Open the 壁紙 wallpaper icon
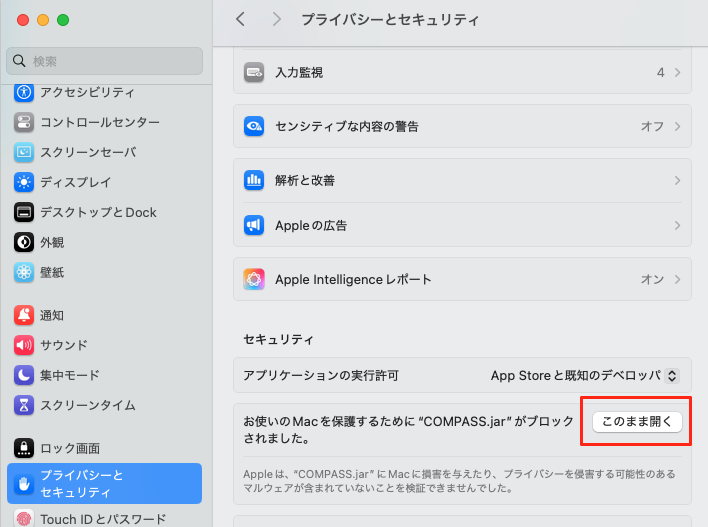Image resolution: width=708 pixels, height=527 pixels. [x=24, y=272]
